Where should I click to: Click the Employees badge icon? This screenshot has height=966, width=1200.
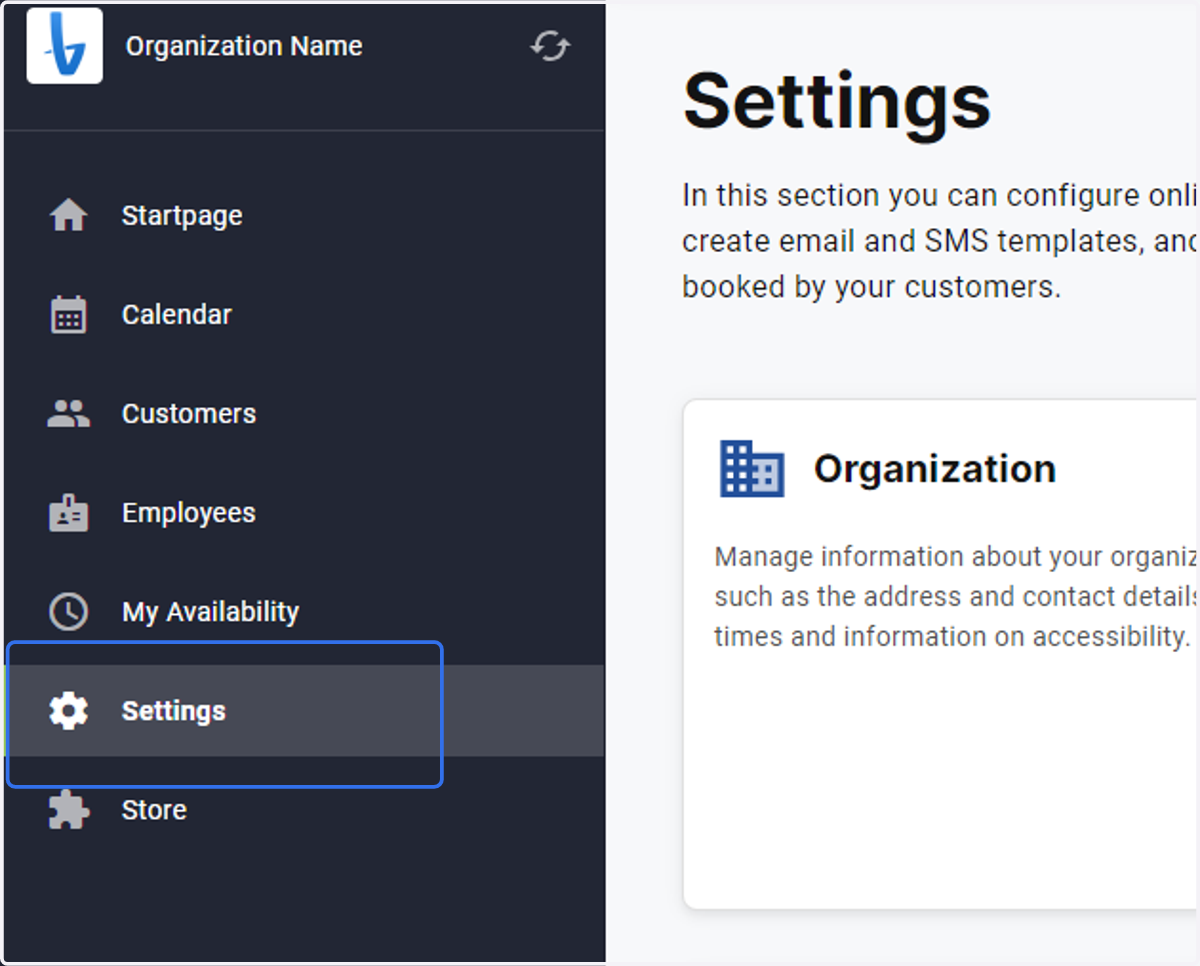(68, 512)
